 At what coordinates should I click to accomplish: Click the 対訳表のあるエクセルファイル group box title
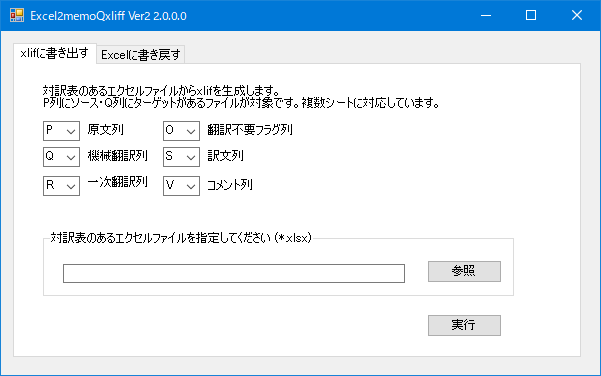point(181,238)
